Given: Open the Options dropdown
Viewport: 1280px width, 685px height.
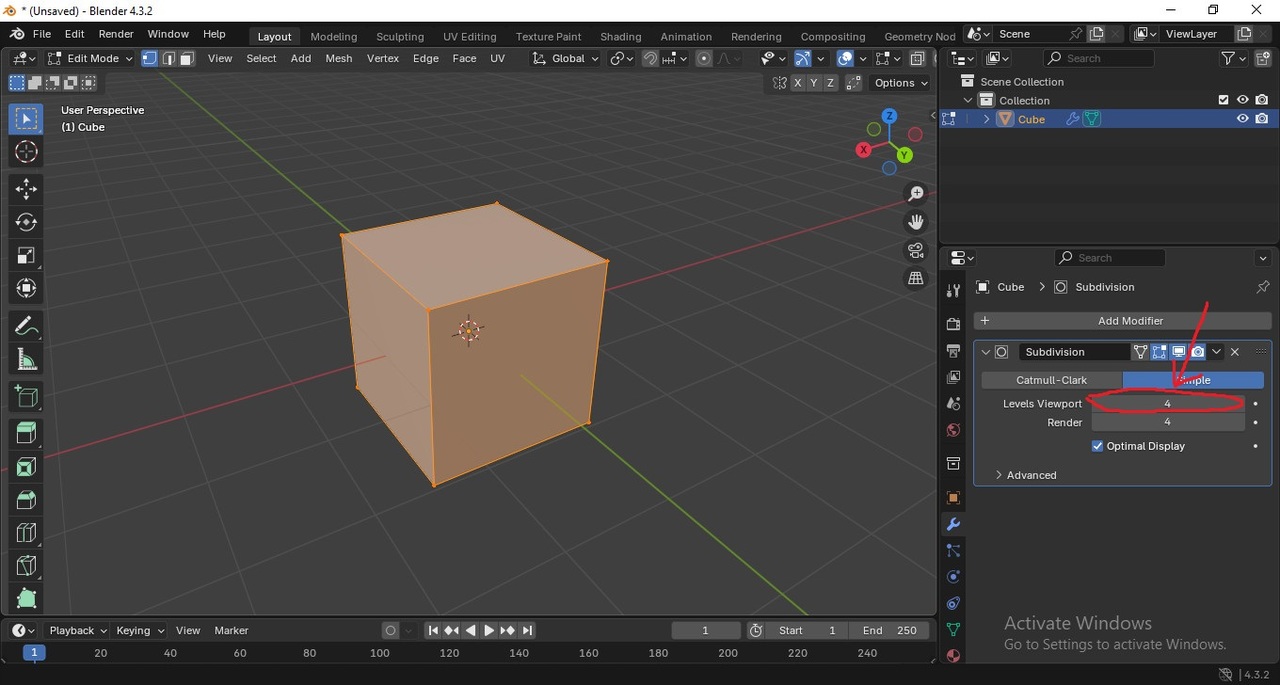Looking at the screenshot, I should pos(899,83).
